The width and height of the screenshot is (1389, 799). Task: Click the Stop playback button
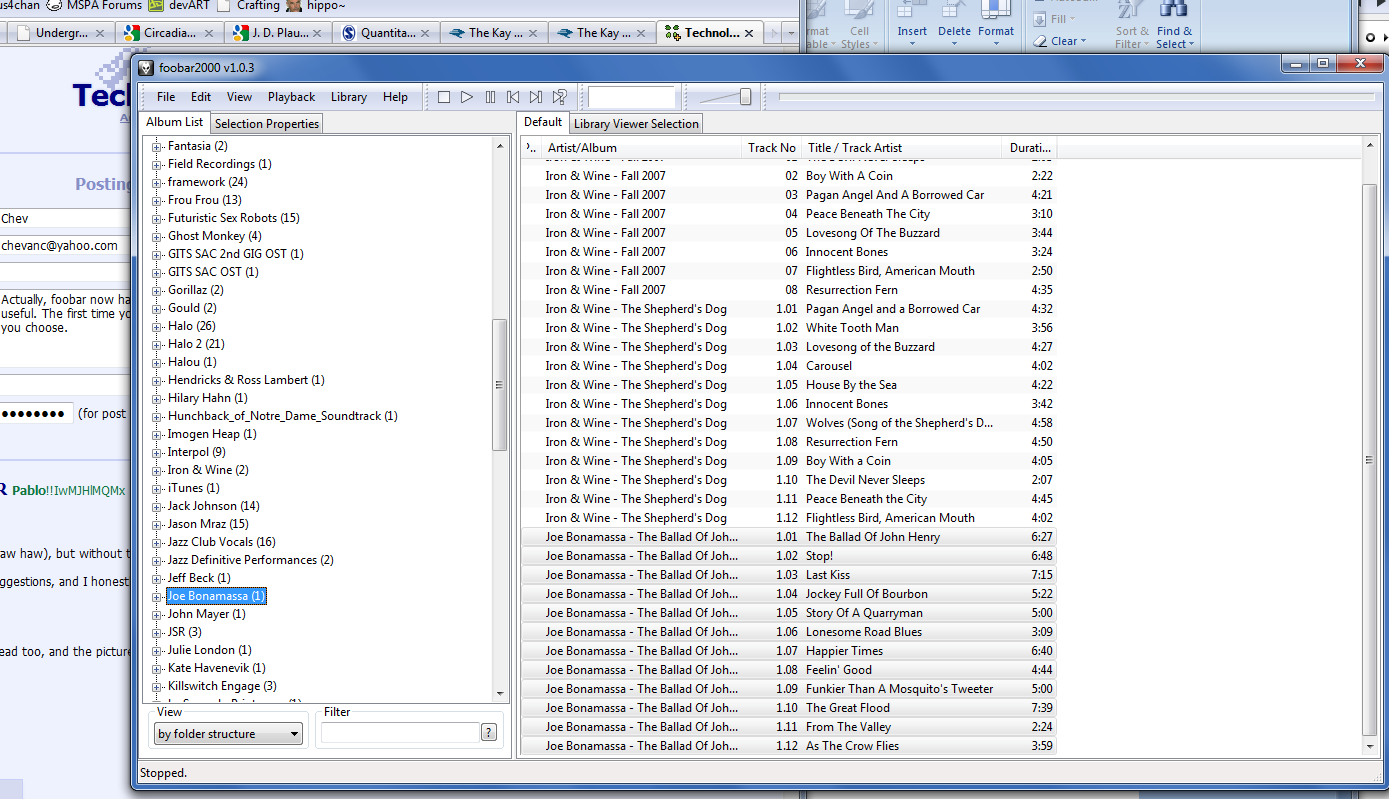coord(444,97)
